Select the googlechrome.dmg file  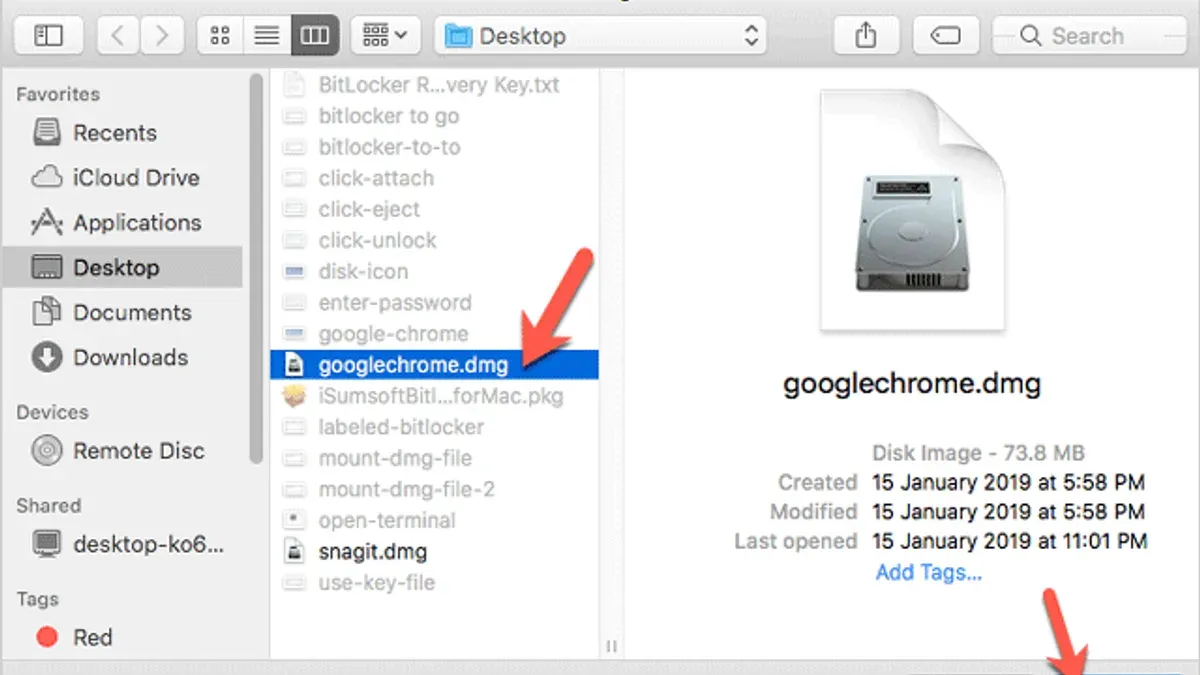(434, 365)
